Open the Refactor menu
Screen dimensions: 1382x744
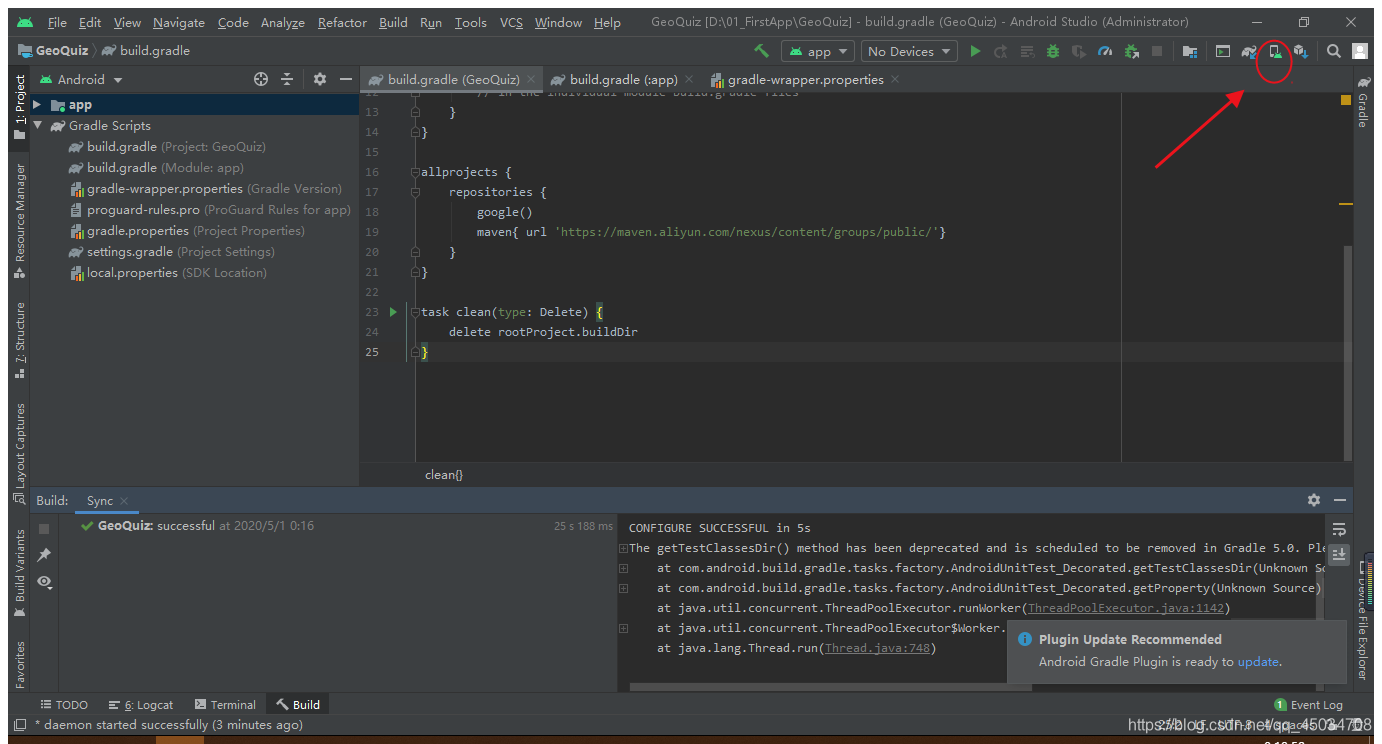tap(342, 21)
